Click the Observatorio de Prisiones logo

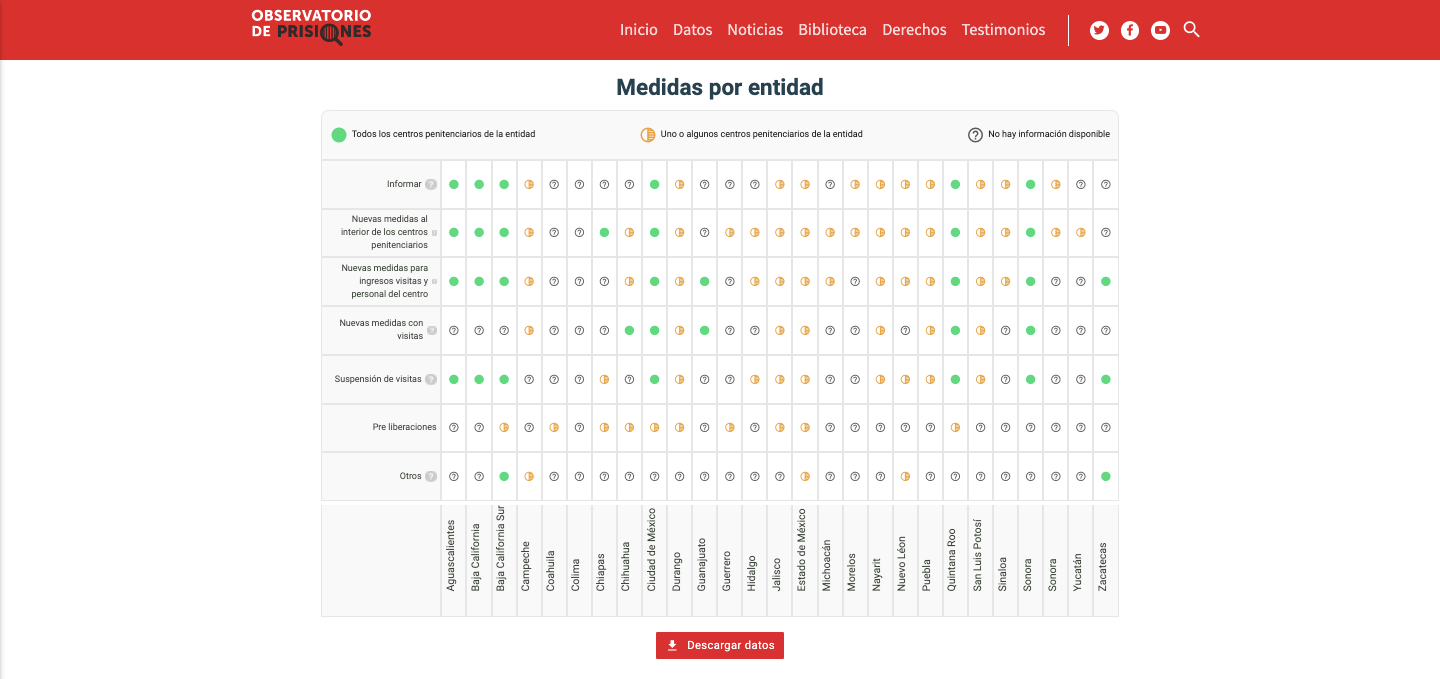tap(311, 26)
